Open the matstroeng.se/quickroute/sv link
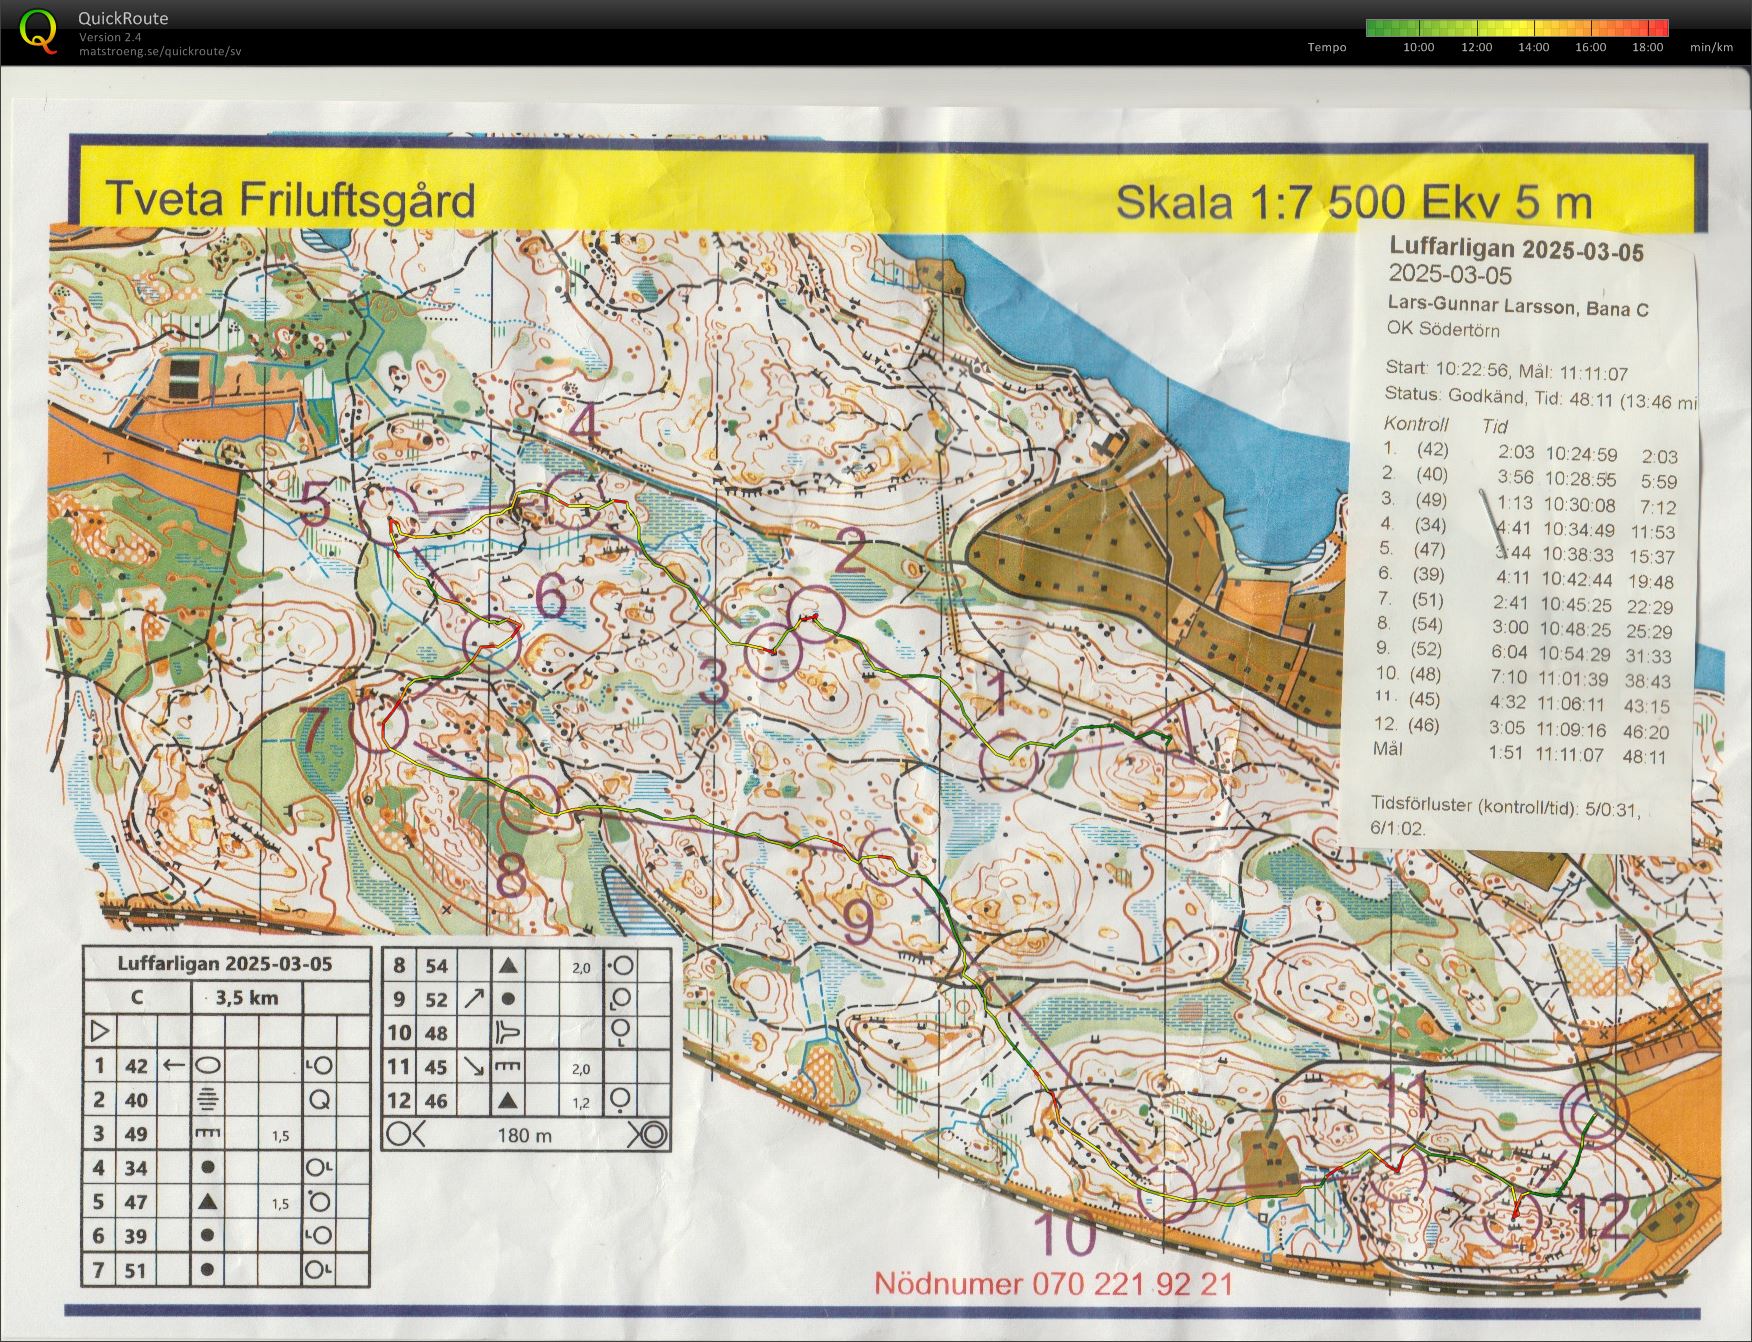This screenshot has height=1342, width=1752. [x=160, y=51]
